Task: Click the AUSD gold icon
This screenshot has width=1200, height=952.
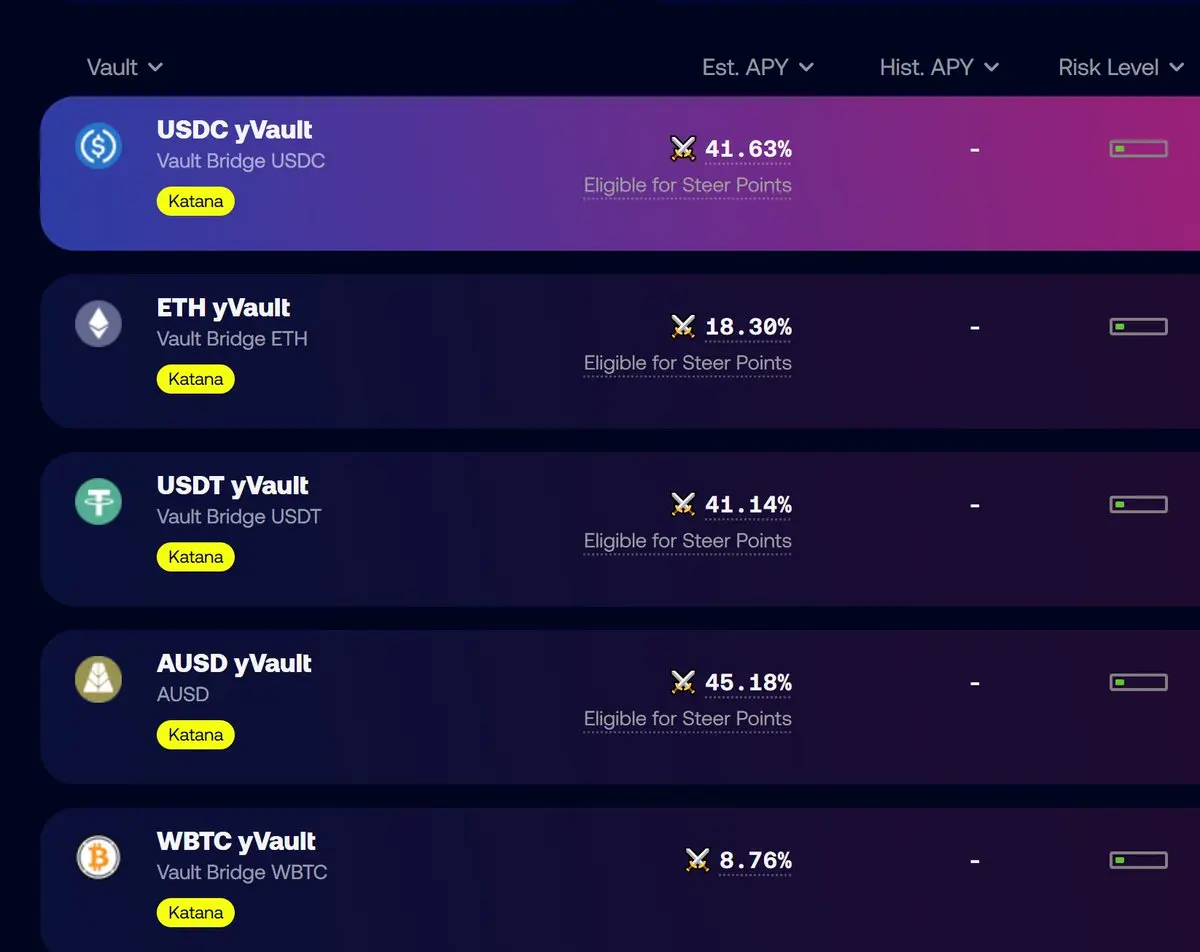Action: point(98,680)
